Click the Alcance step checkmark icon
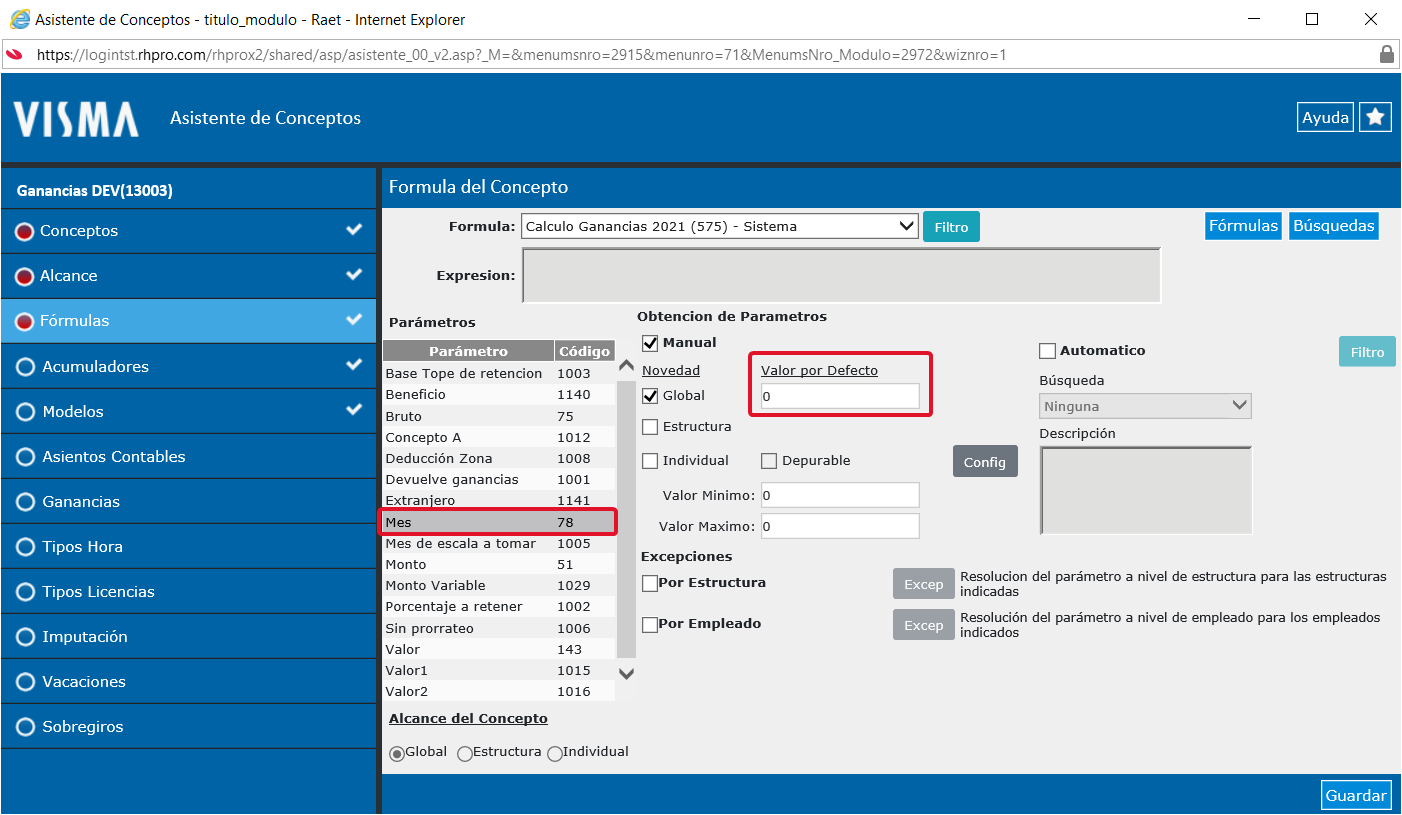 (354, 274)
